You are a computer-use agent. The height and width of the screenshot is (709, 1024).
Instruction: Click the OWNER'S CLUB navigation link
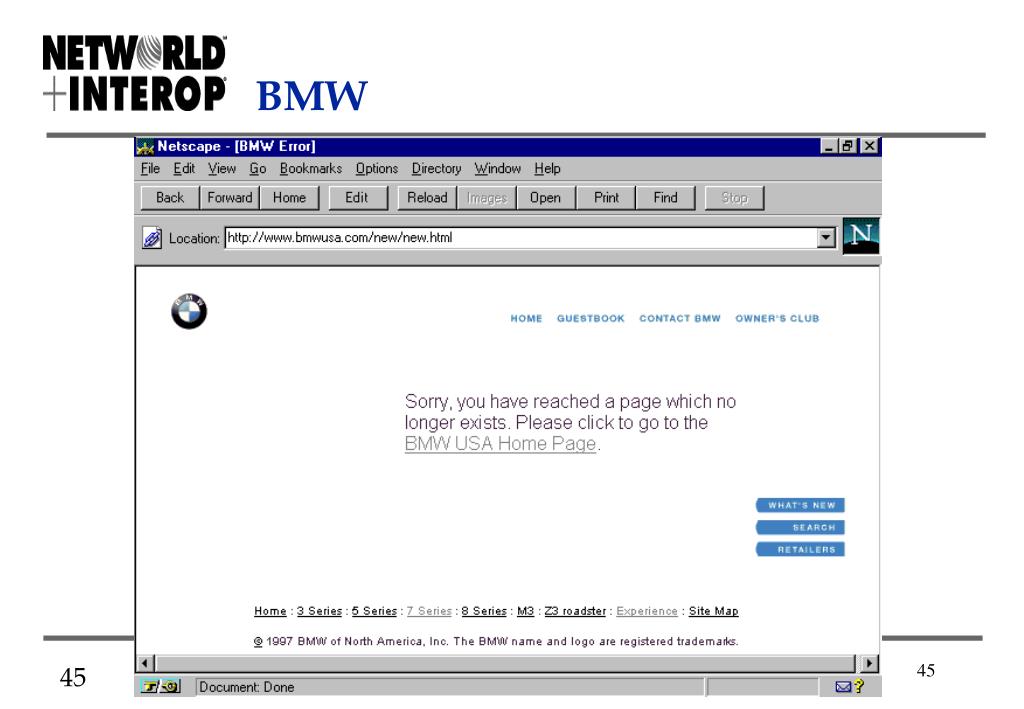[777, 319]
